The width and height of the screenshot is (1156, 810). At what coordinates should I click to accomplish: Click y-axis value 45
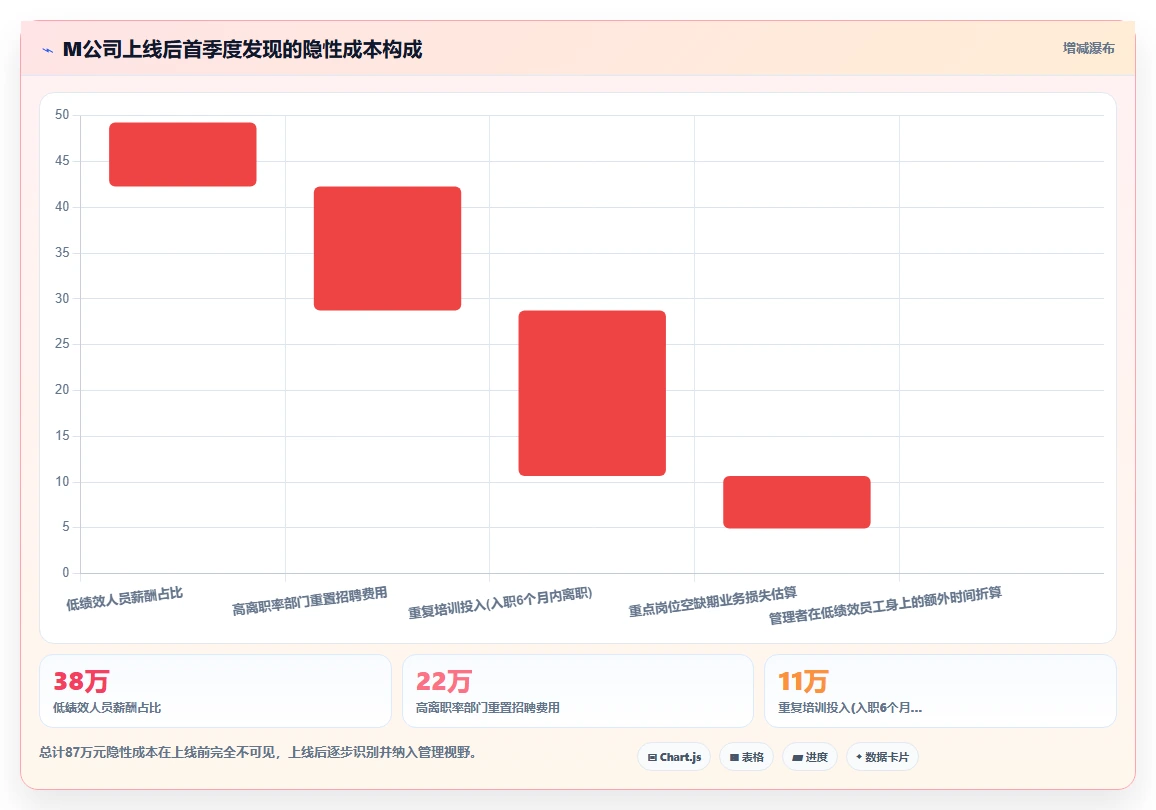coord(62,161)
